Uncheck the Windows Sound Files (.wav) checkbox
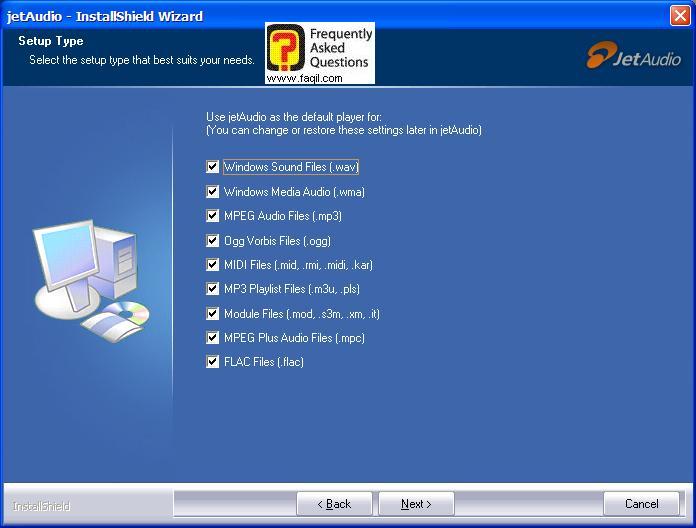 [212, 167]
